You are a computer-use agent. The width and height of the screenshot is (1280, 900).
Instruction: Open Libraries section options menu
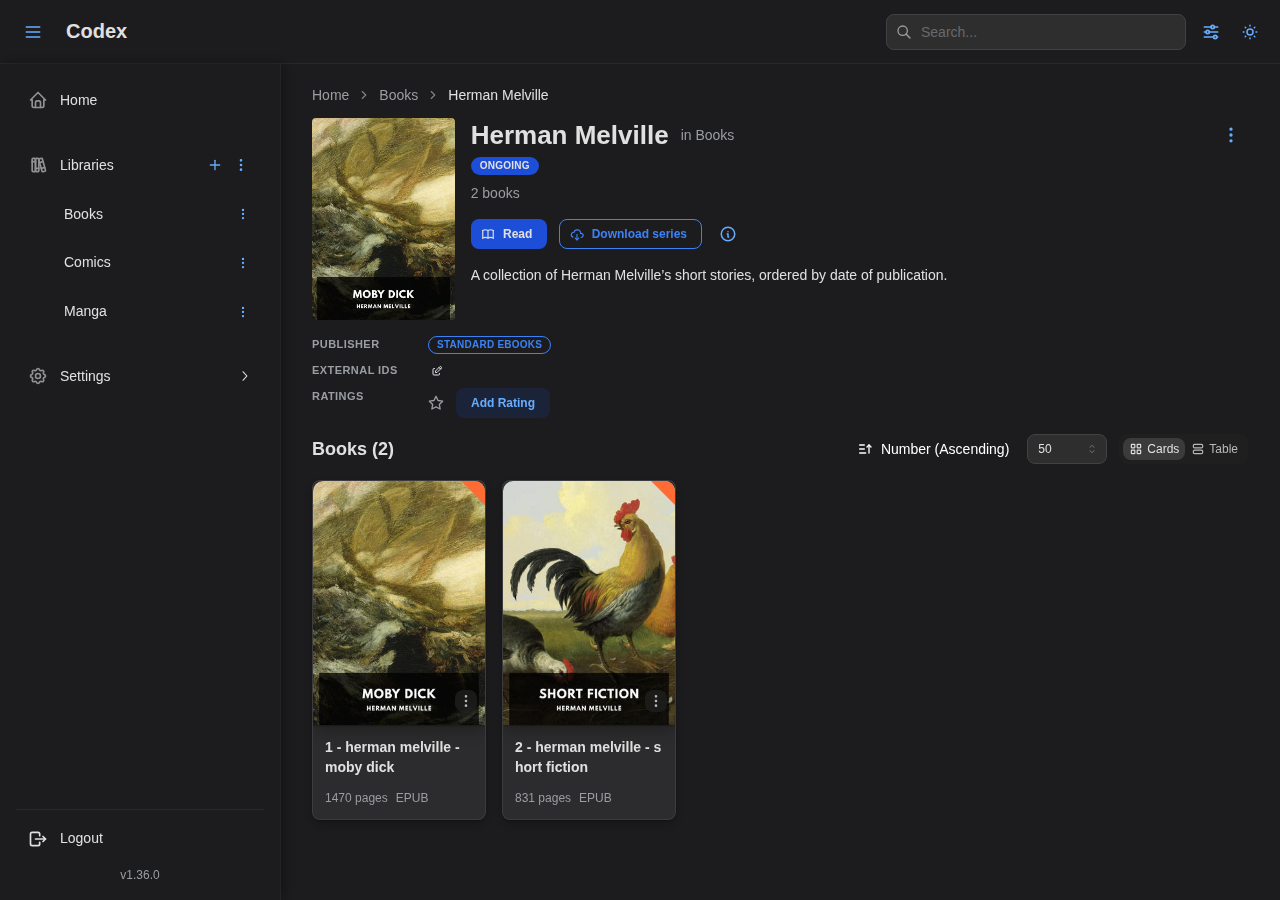pyautogui.click(x=241, y=165)
